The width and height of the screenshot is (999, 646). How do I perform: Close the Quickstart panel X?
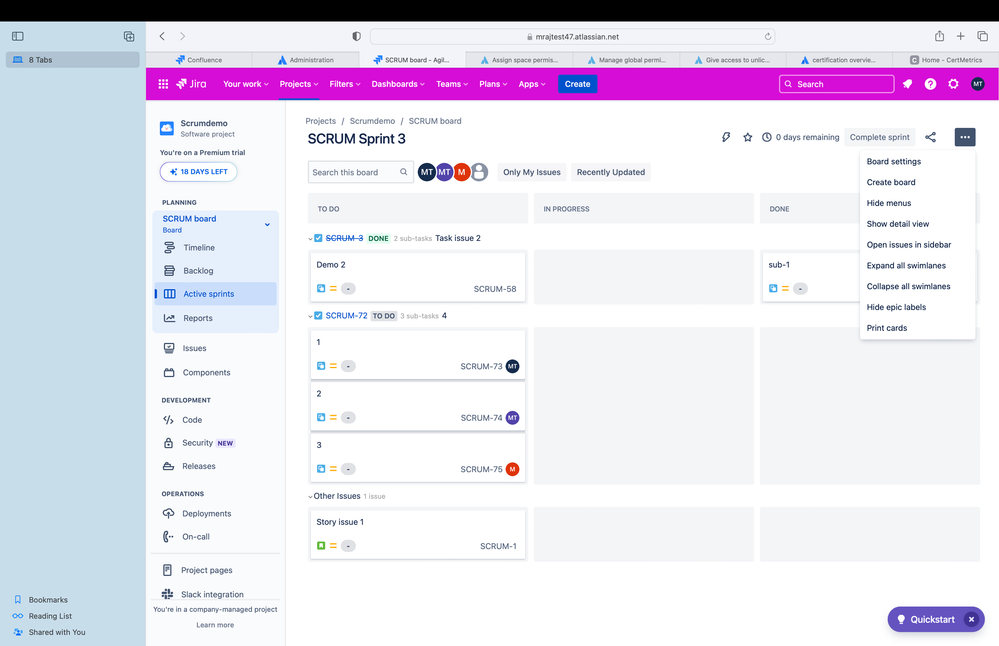(x=971, y=619)
